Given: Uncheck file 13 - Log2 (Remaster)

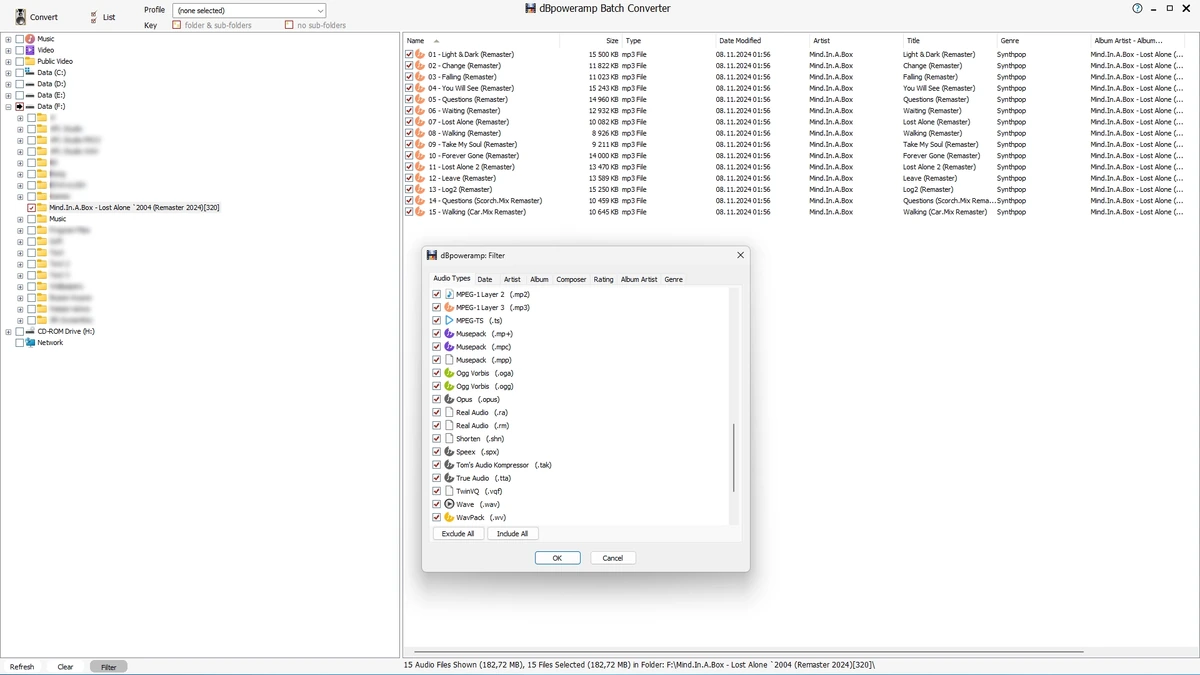Looking at the screenshot, I should pos(409,189).
